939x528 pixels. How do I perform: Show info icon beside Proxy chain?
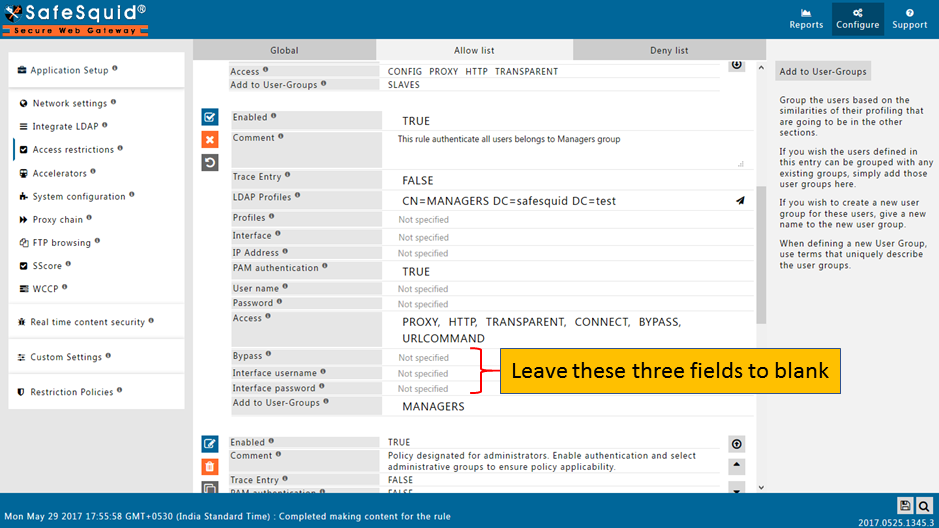coord(89,218)
